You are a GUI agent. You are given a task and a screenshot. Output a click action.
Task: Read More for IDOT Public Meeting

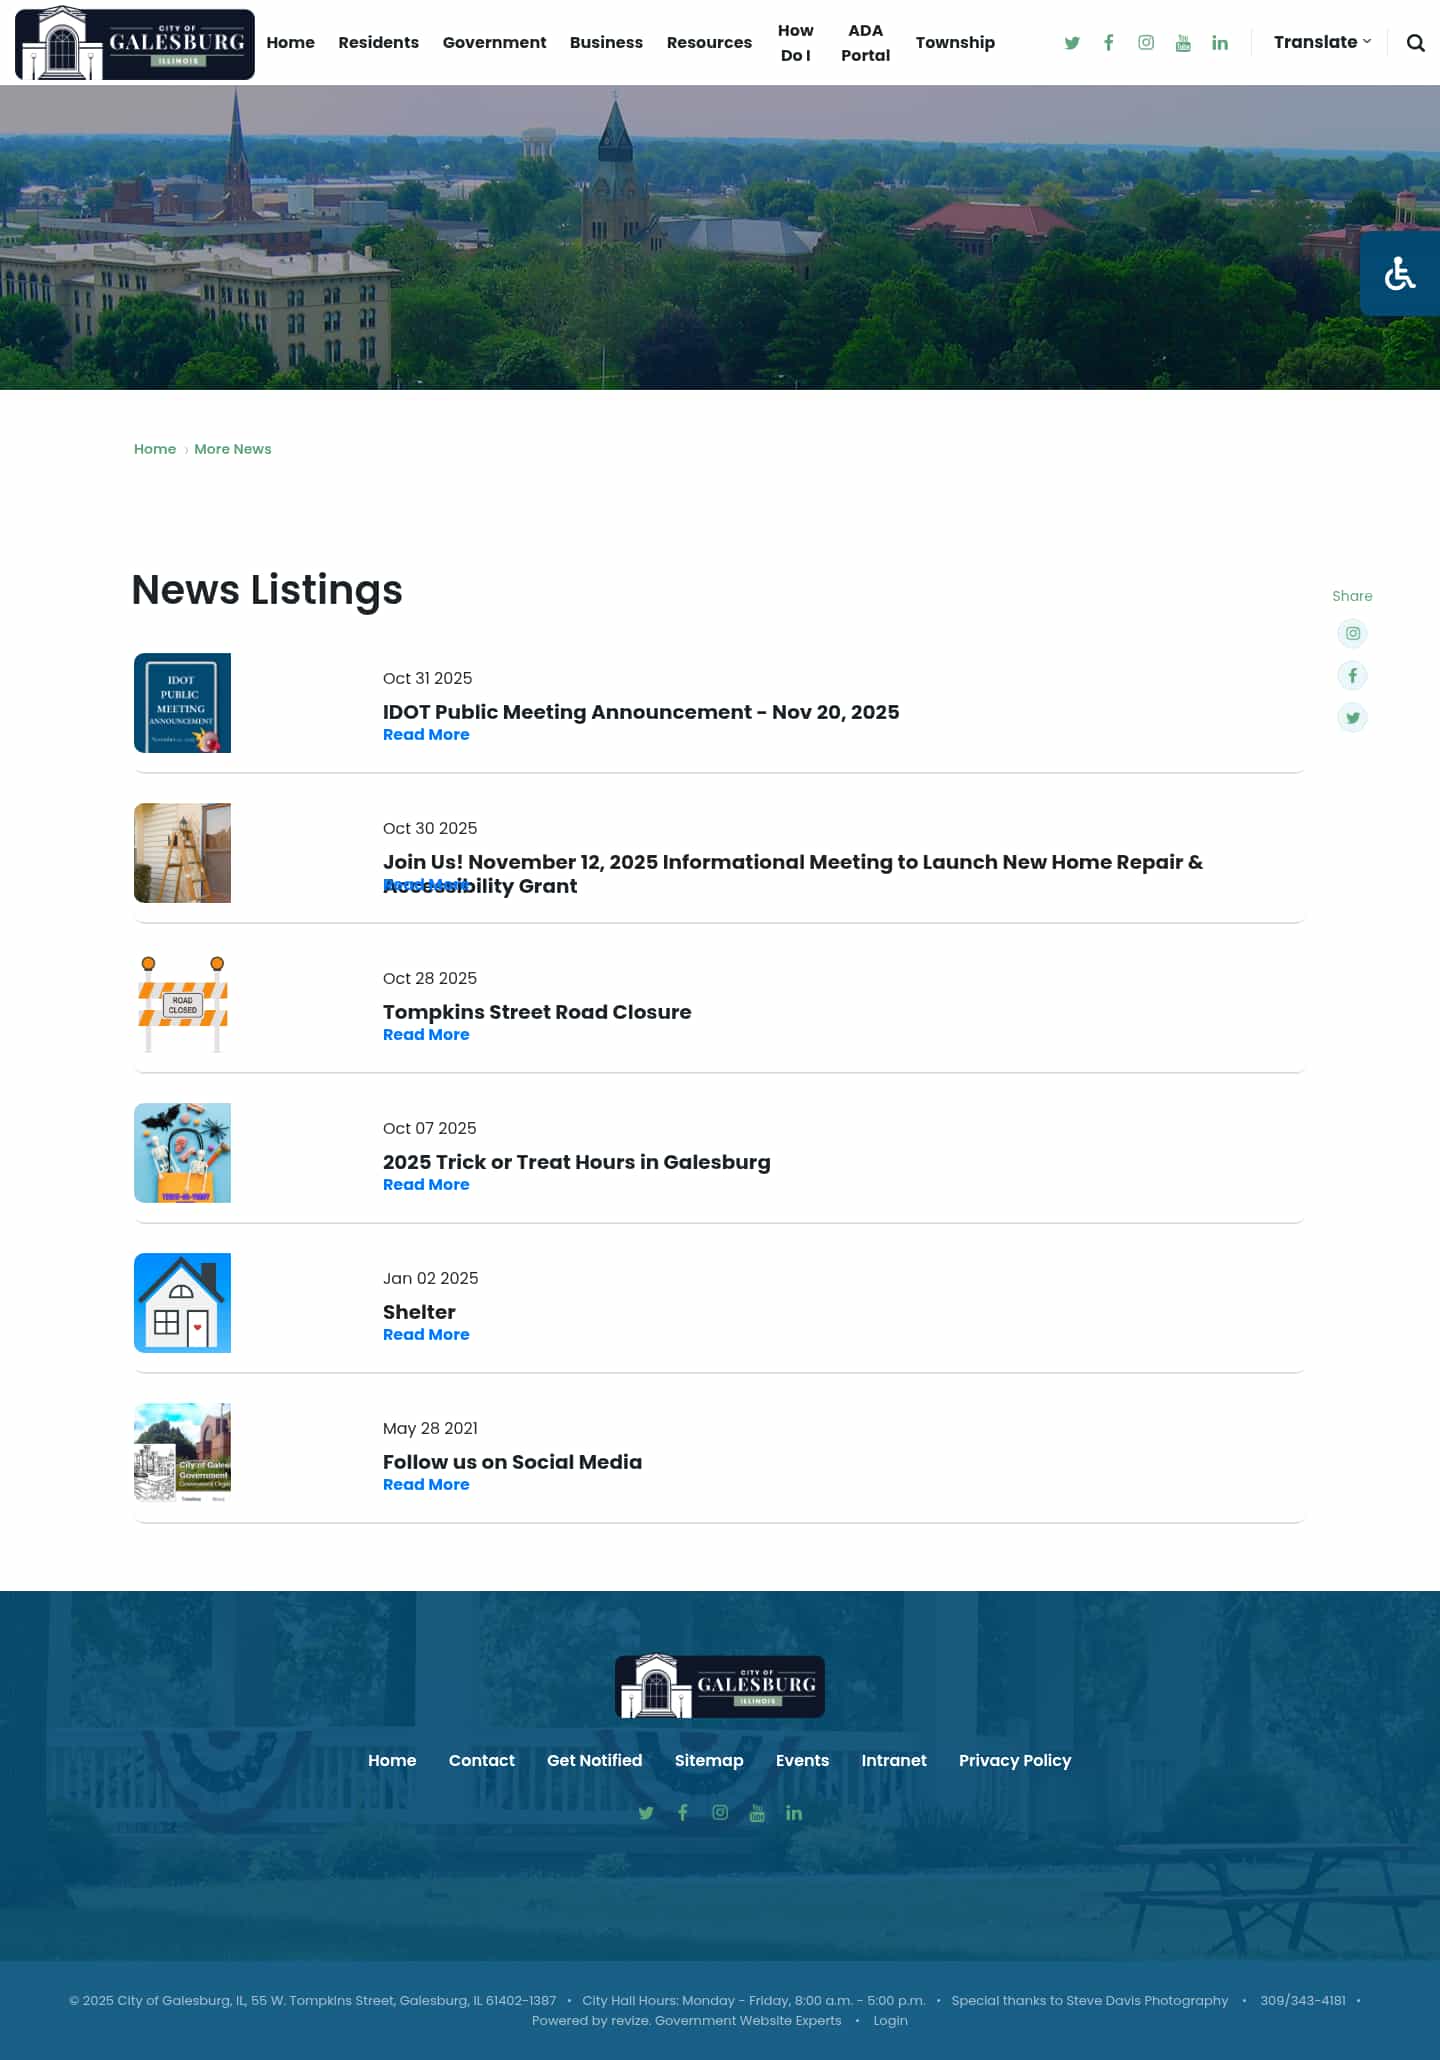click(426, 735)
